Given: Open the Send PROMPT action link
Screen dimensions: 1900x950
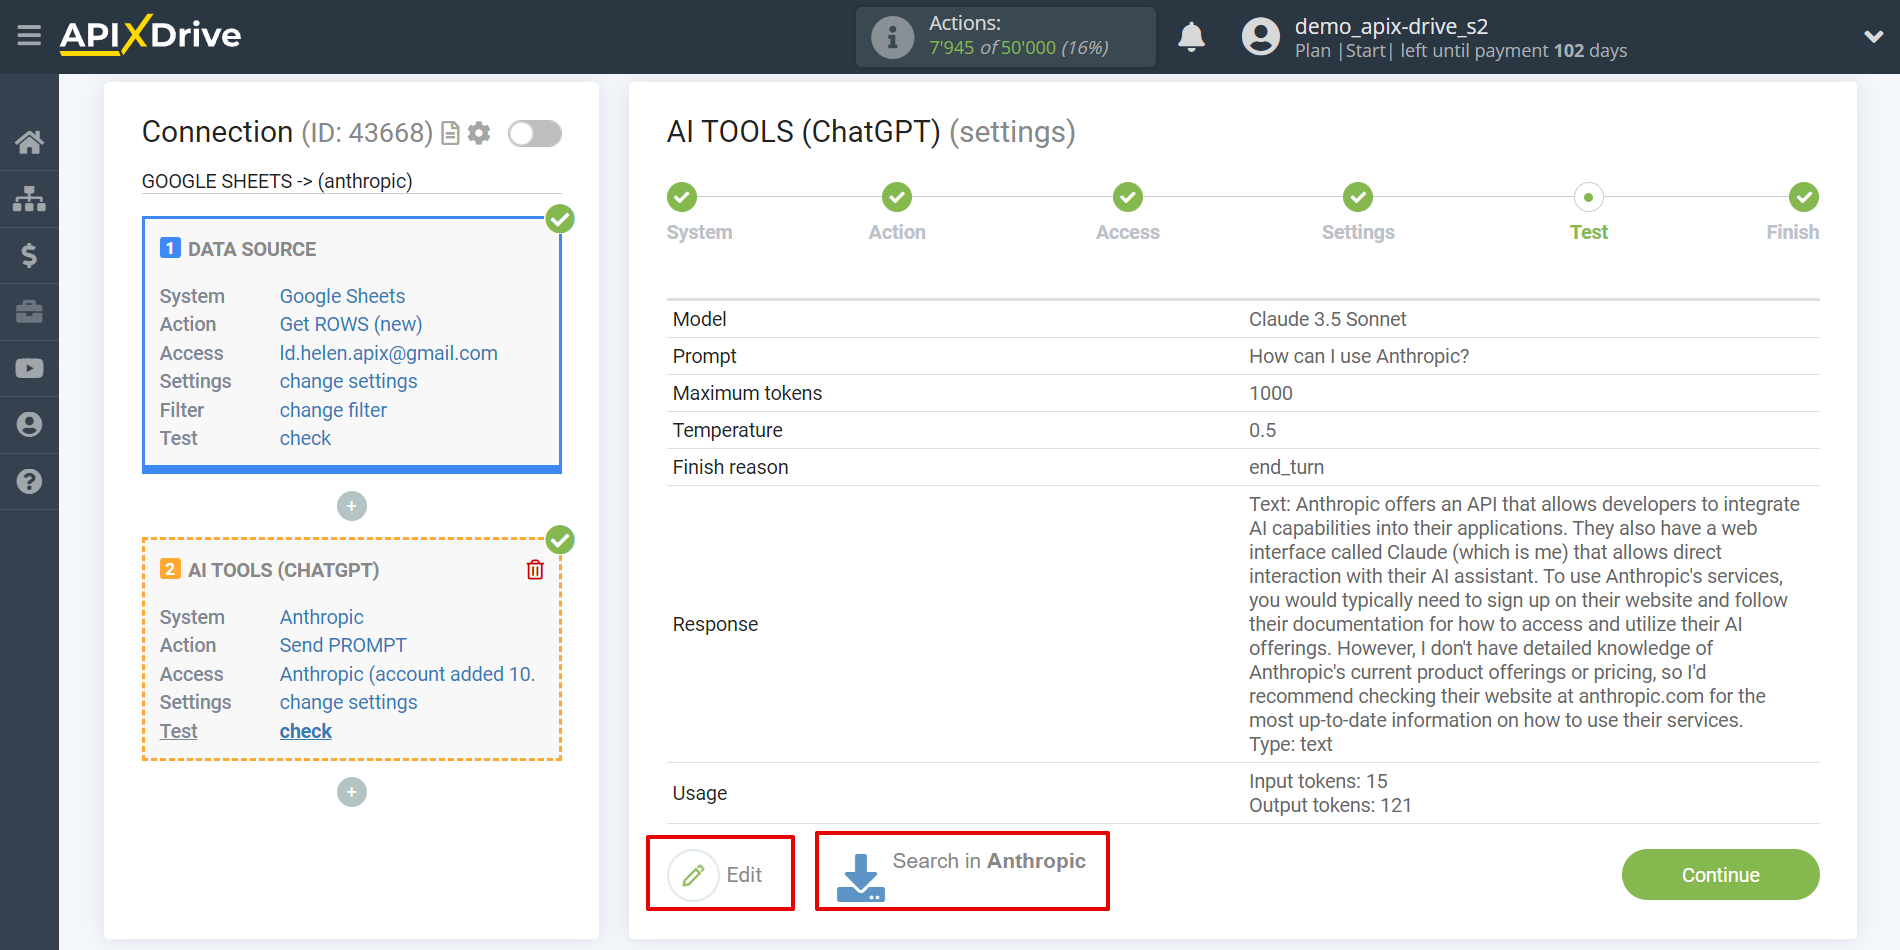Looking at the screenshot, I should 343,645.
